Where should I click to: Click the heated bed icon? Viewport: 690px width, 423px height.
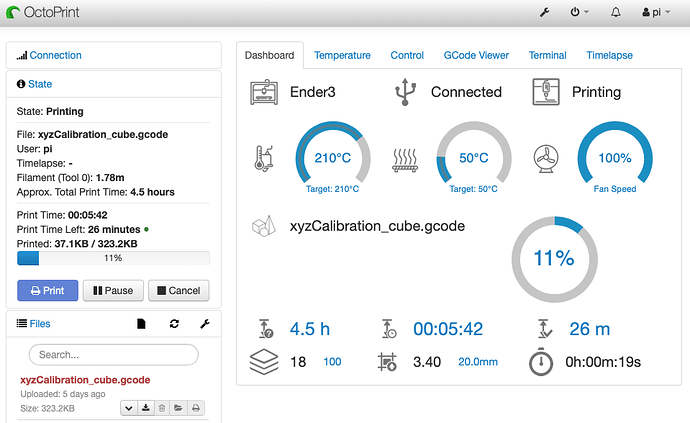coord(405,160)
